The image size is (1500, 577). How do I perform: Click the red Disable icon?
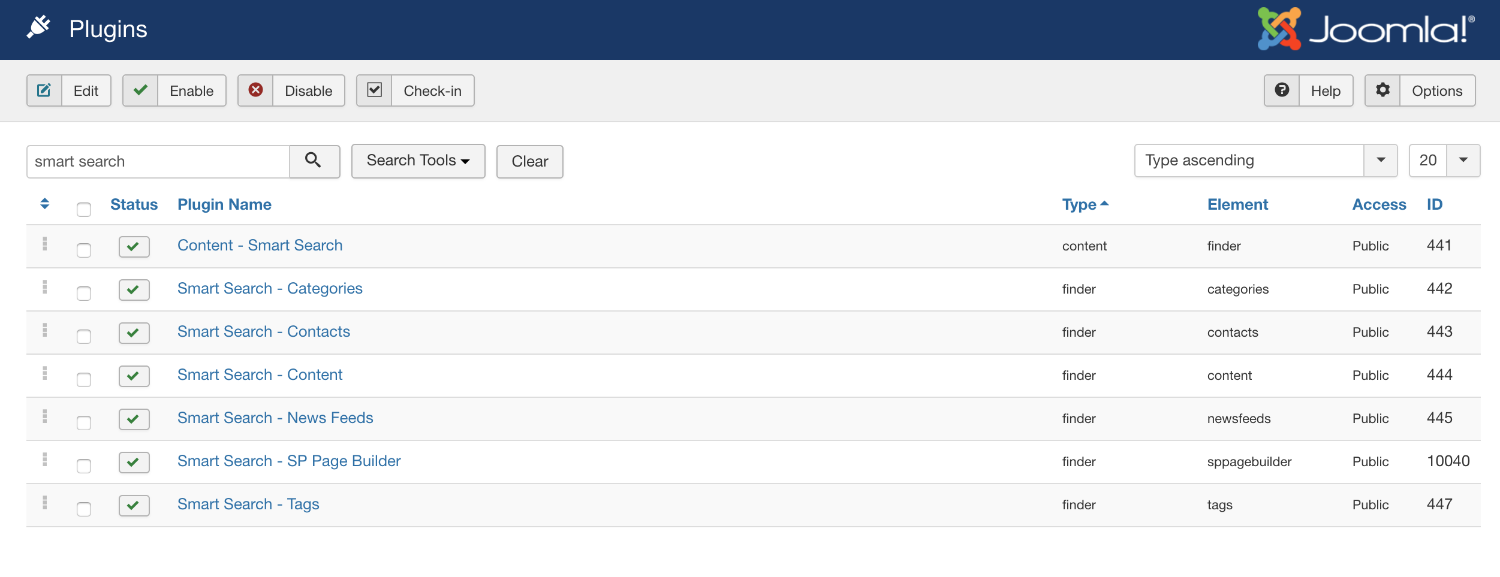coord(256,90)
